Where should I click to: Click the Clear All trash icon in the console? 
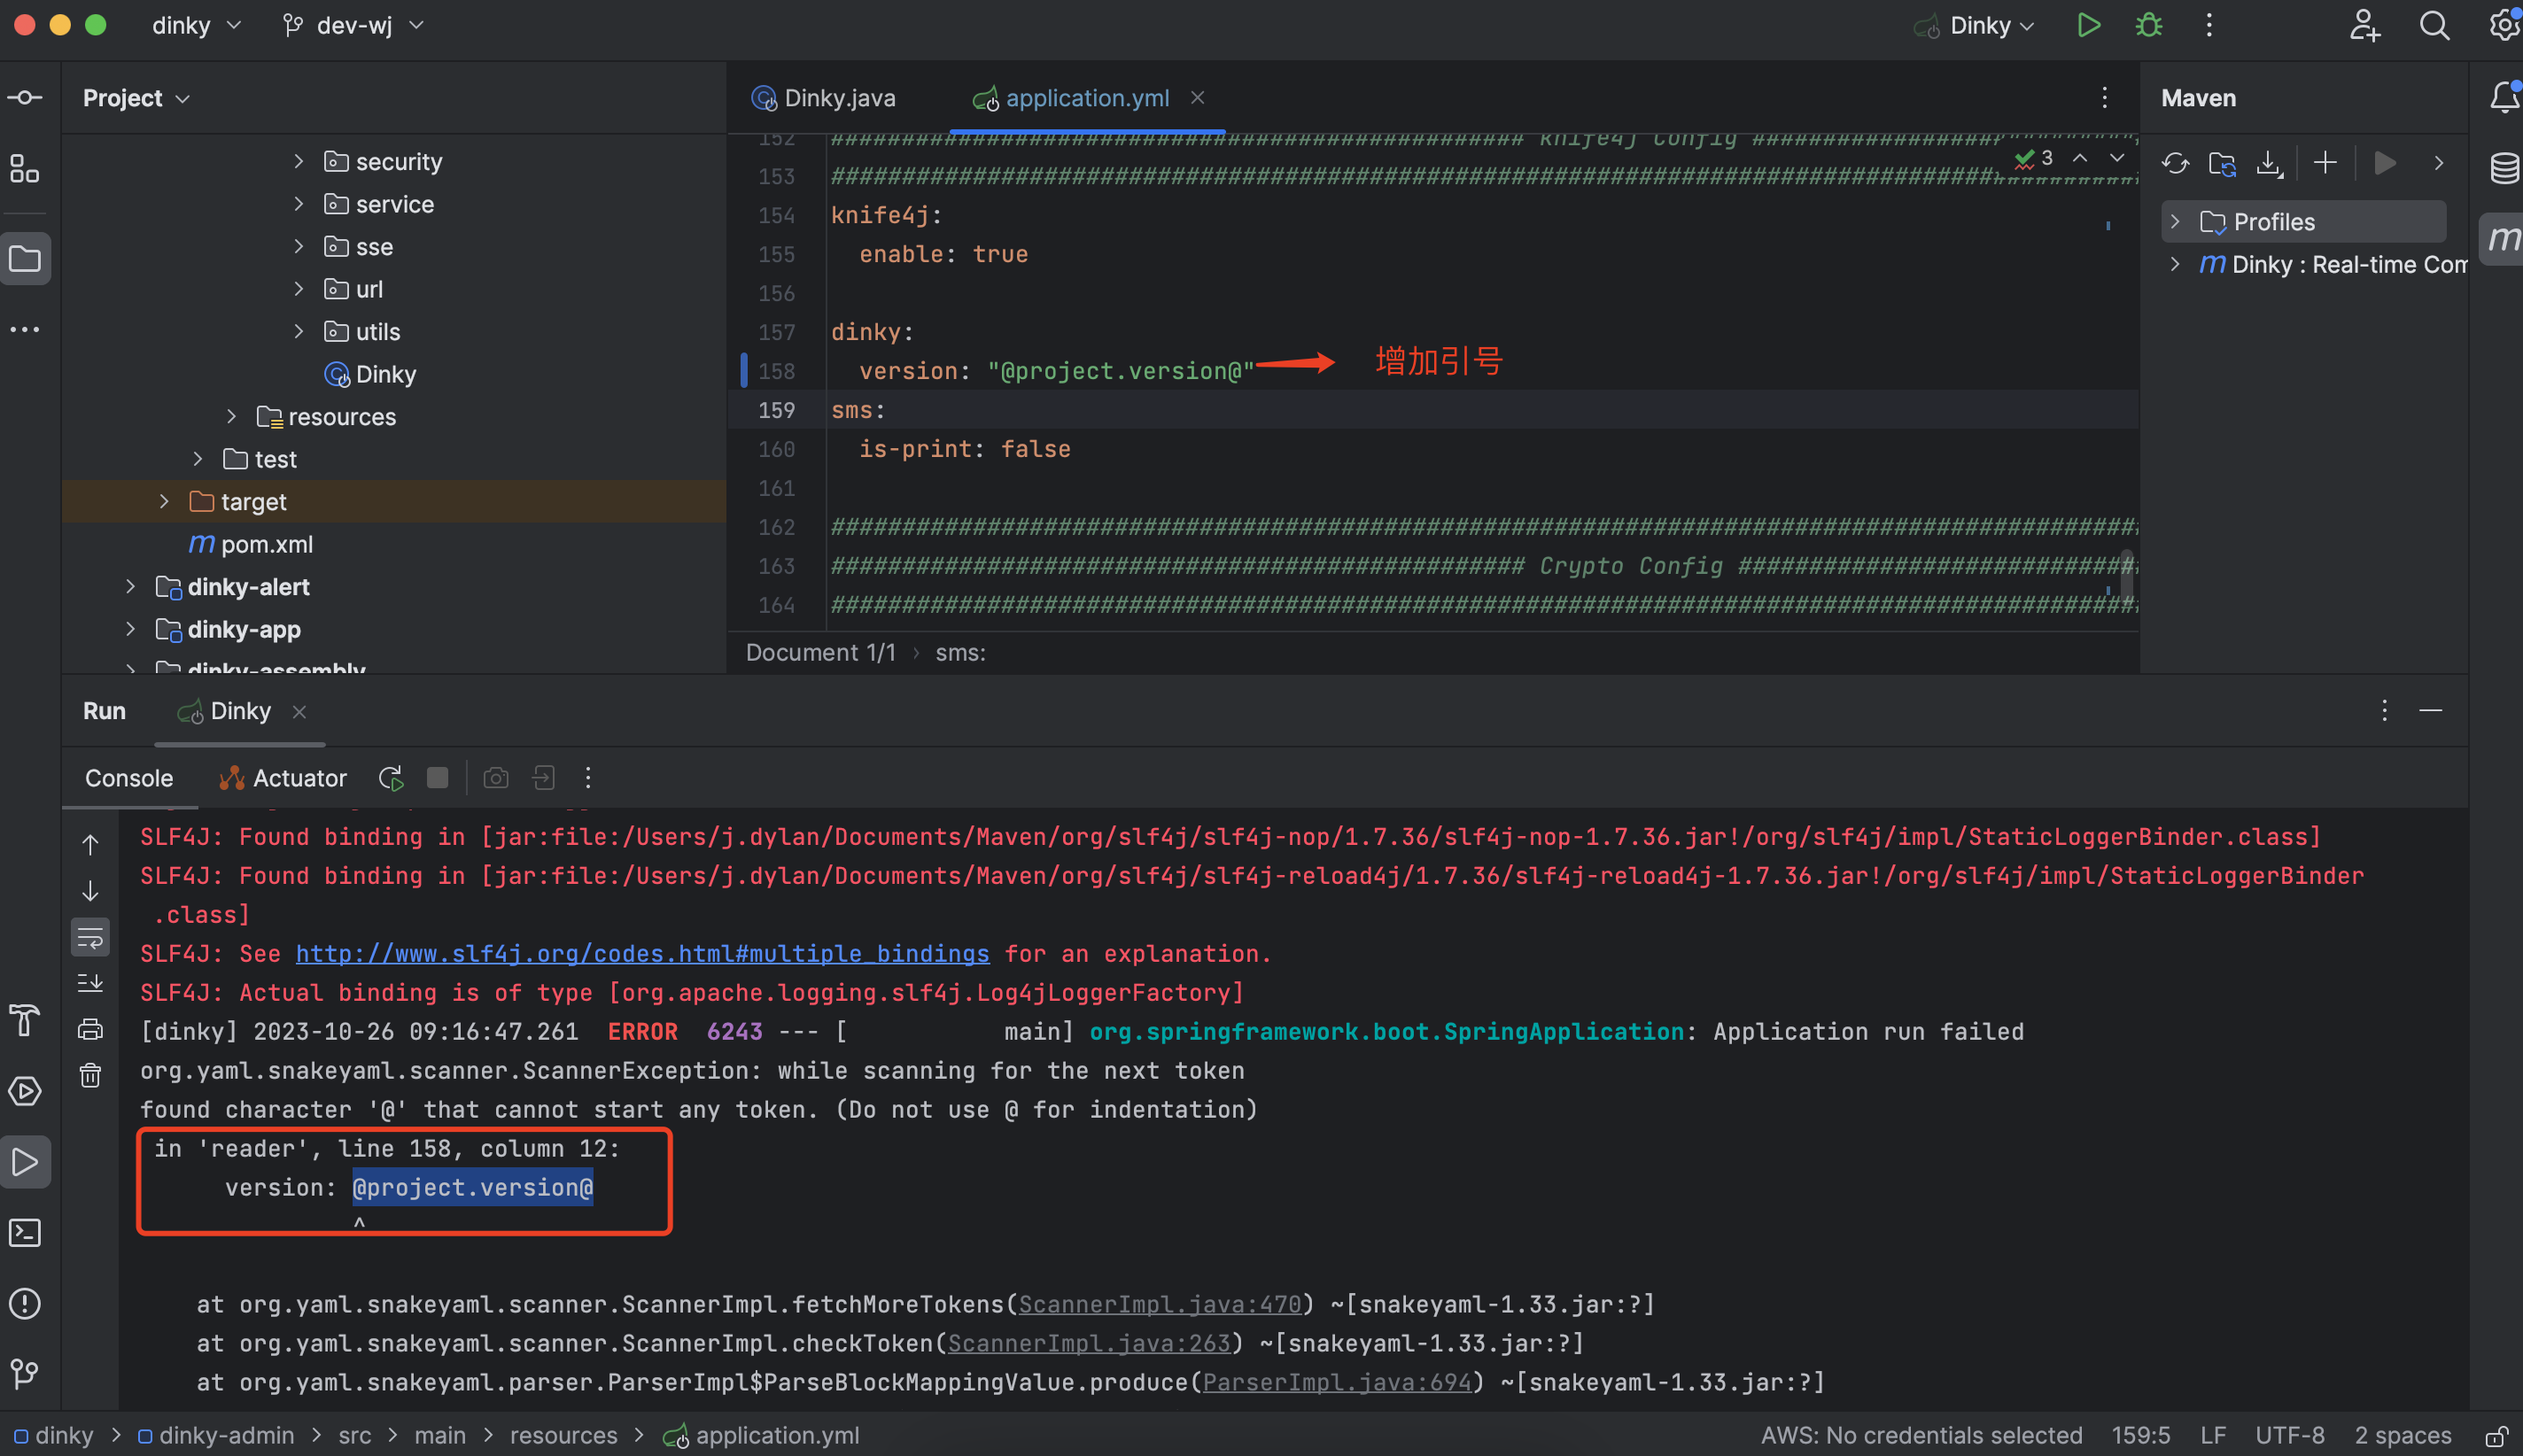(90, 1075)
